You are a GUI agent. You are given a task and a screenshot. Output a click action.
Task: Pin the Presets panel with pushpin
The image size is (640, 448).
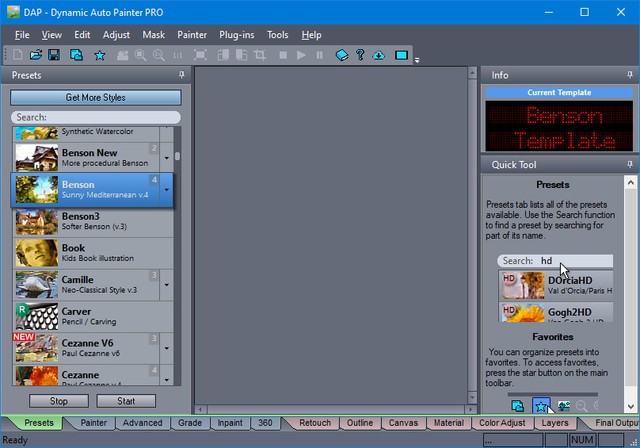pos(181,75)
